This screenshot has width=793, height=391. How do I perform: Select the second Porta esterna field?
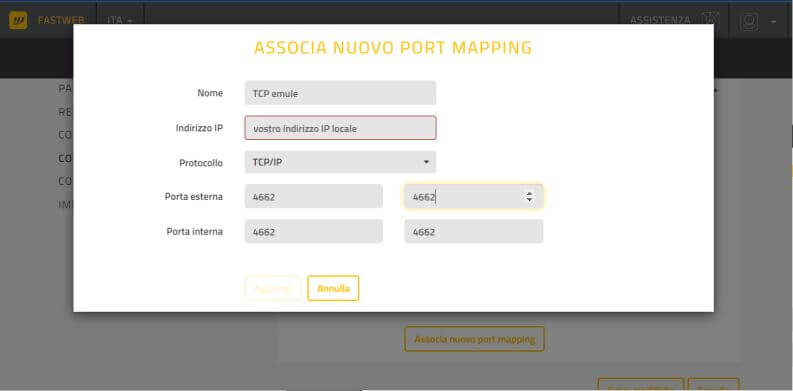coord(474,196)
